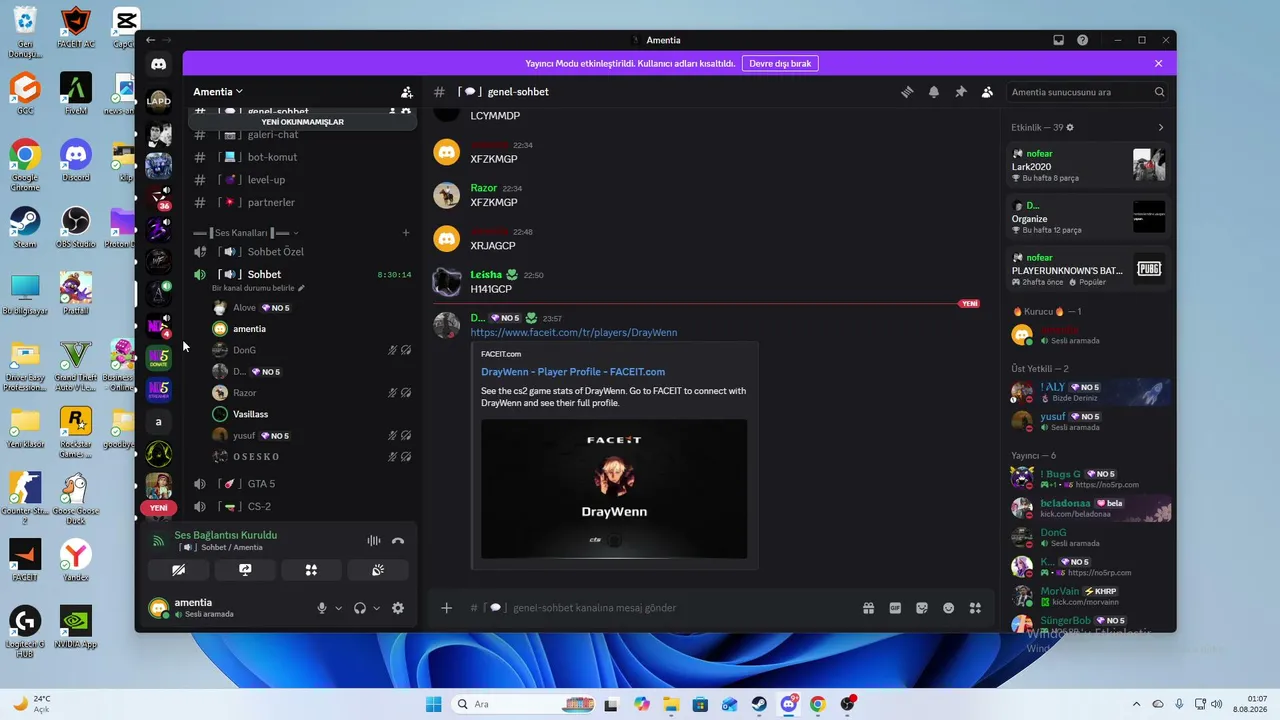1280x720 pixels.
Task: Open the LAPD server icon
Action: pos(158,100)
